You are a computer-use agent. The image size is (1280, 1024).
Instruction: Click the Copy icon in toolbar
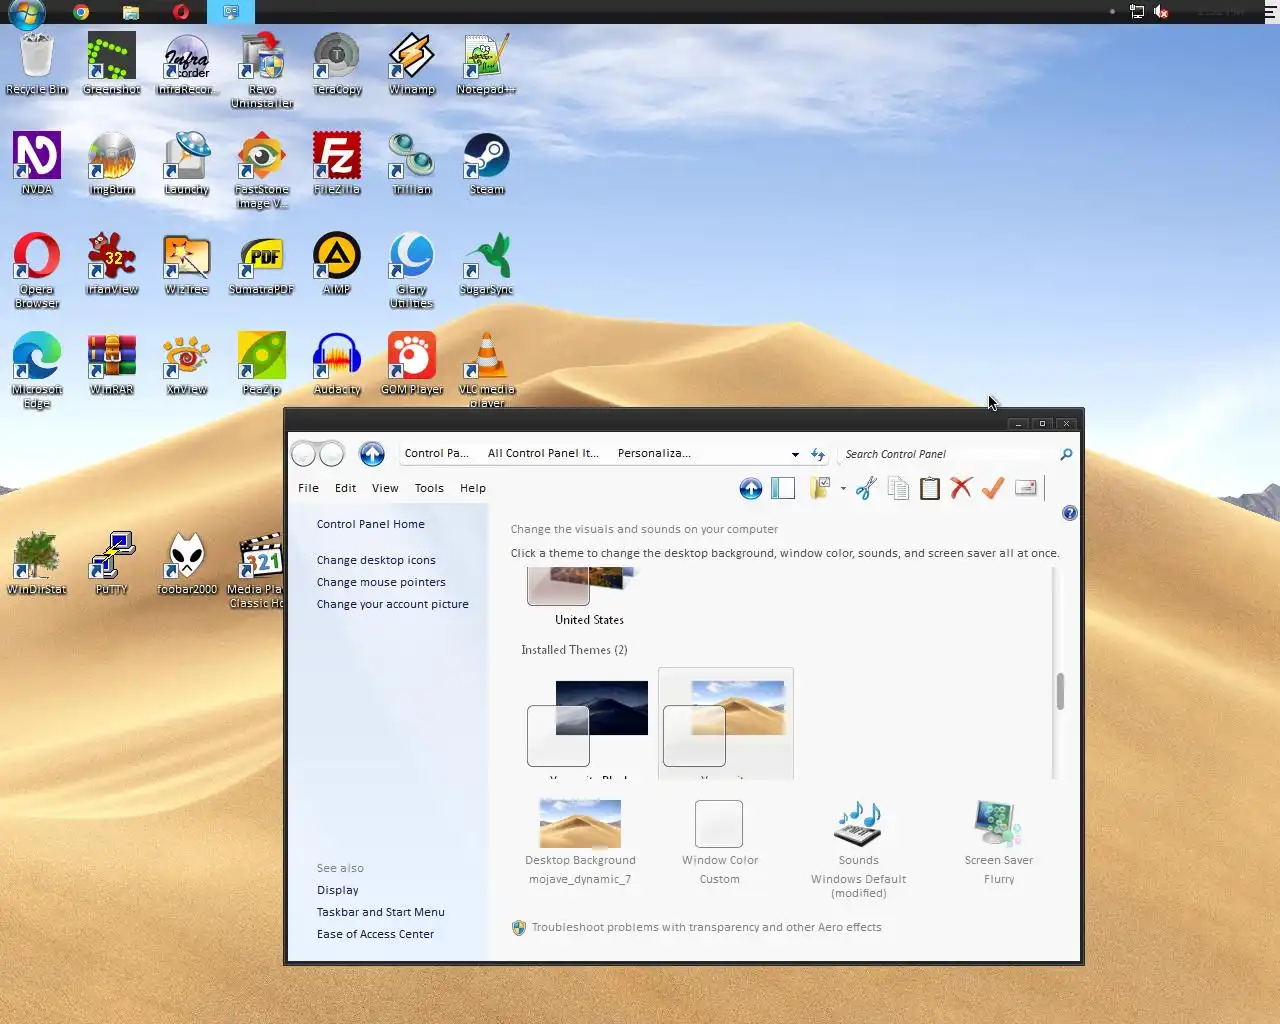click(898, 488)
